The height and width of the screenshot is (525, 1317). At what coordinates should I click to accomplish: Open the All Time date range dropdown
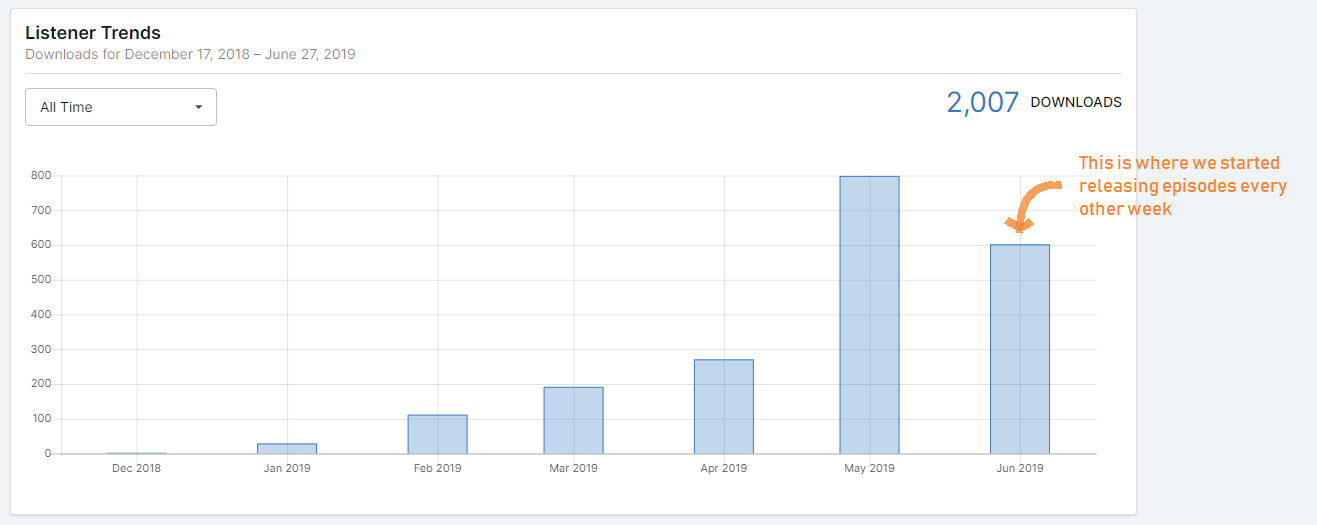(x=120, y=107)
